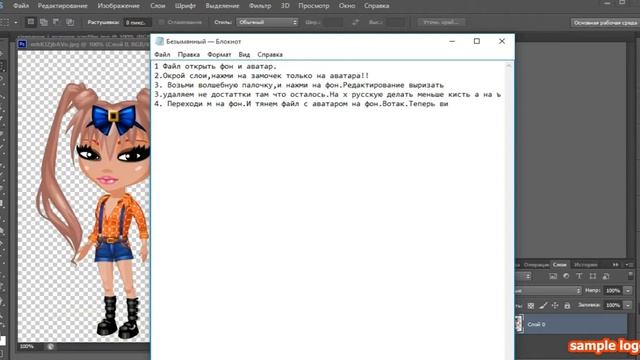Image resolution: width=640 pixels, height=360 pixels.
Task: Toggle lock image pixels brush icon
Action: pos(543,305)
